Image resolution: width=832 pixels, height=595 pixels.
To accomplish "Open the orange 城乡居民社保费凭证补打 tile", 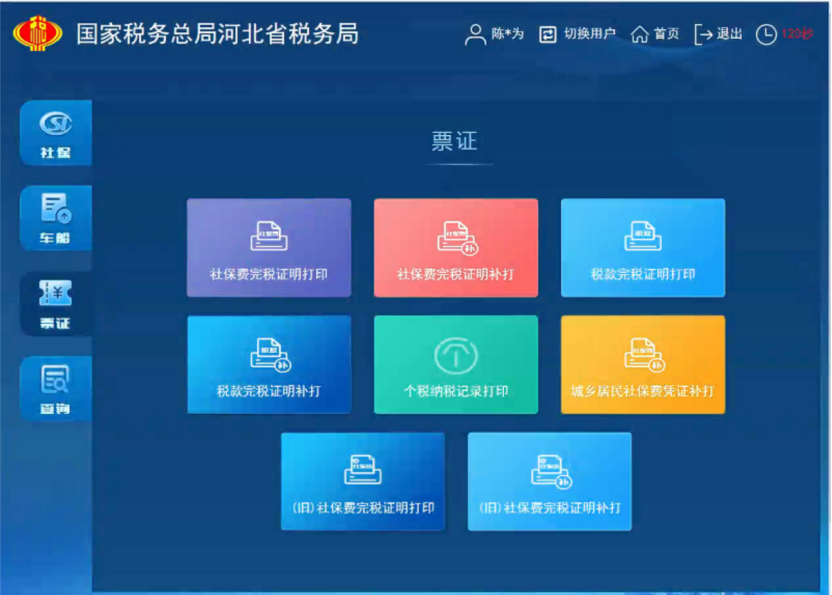I will [x=642, y=364].
